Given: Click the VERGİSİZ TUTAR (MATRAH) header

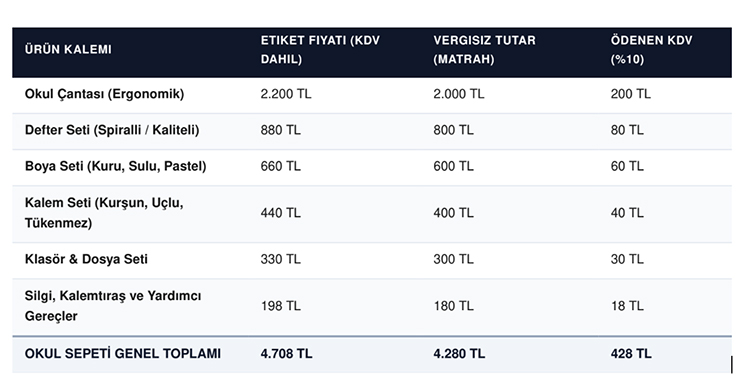Looking at the screenshot, I should coord(484,50).
